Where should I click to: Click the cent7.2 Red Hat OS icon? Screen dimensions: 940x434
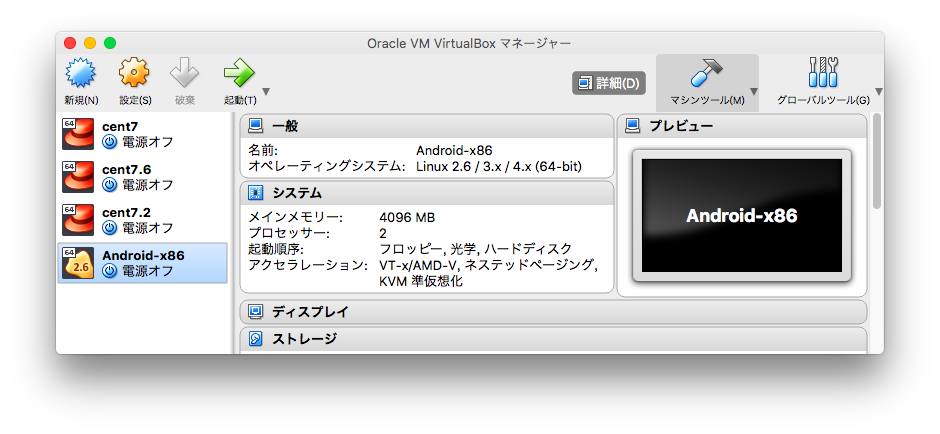(79, 220)
